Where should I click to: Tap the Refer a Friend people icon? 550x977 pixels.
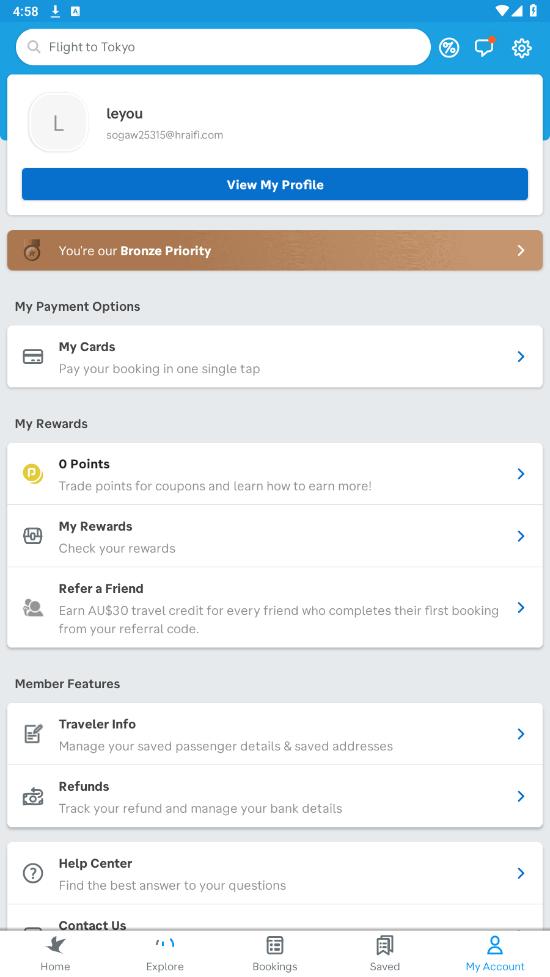(x=32, y=608)
